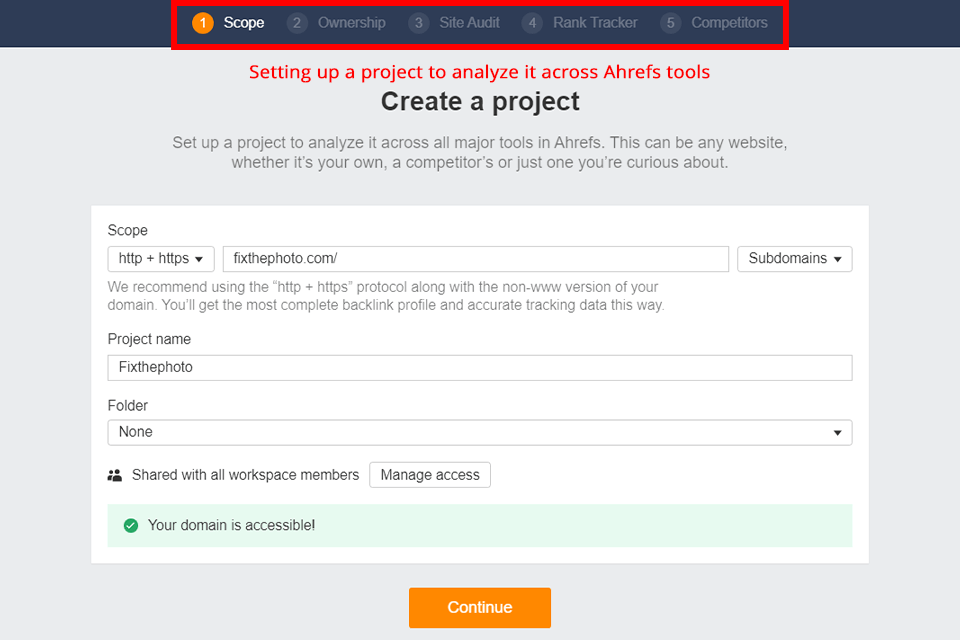Focus the Project name field

tap(480, 367)
